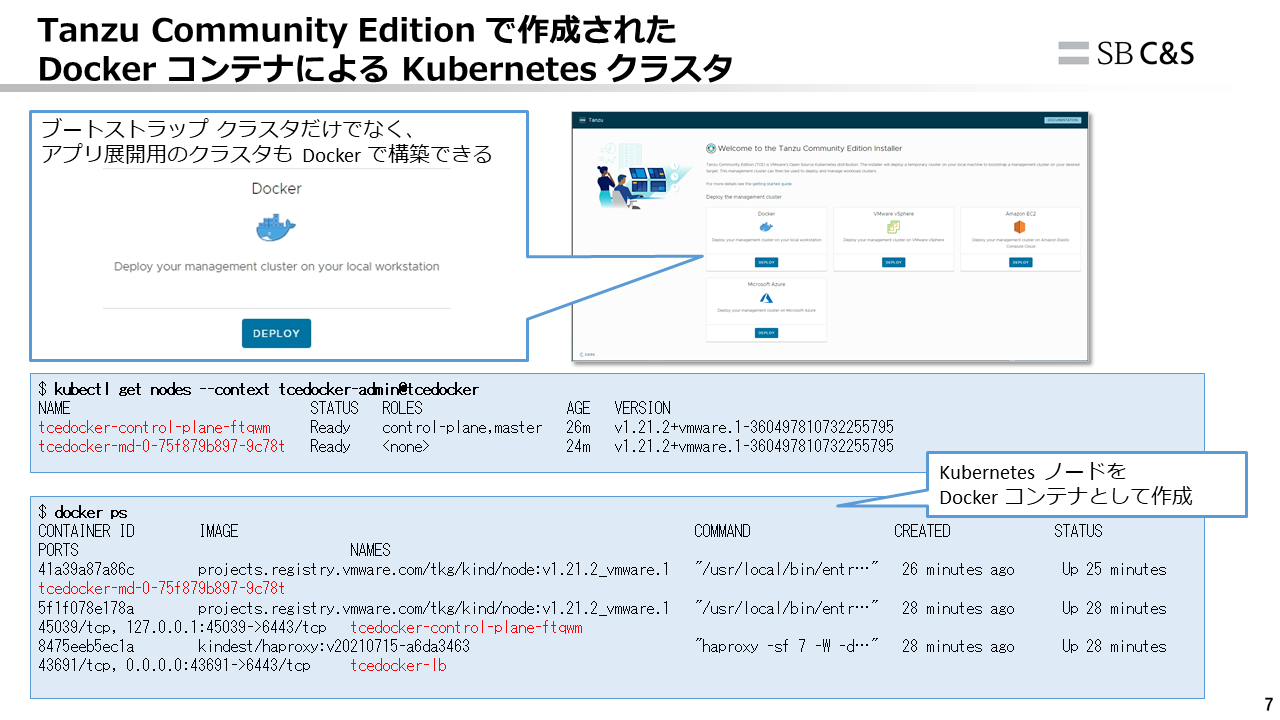Screen dimensions: 1280x720
Task: Click the VMware logo in Tanzu header
Action: click(580, 120)
